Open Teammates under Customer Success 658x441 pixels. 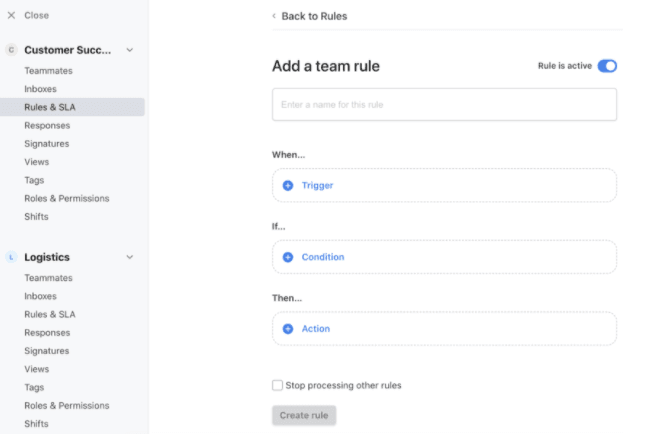[x=48, y=71]
